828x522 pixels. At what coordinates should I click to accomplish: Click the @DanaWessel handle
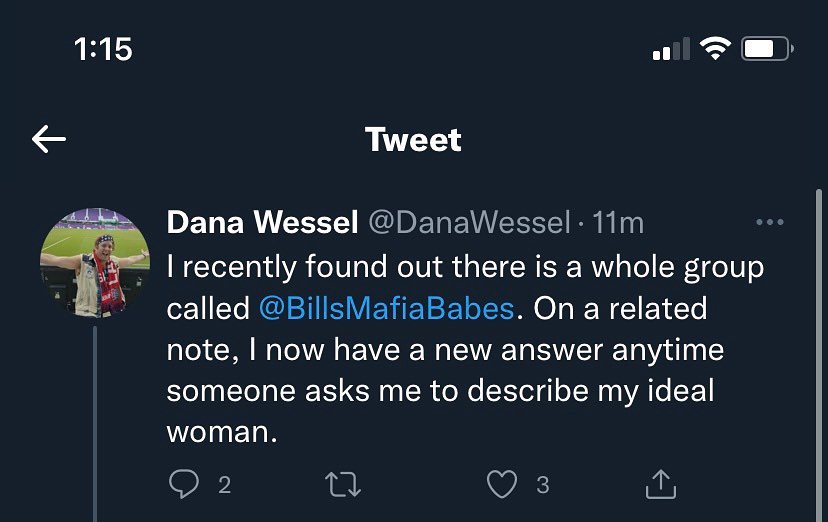click(x=469, y=222)
